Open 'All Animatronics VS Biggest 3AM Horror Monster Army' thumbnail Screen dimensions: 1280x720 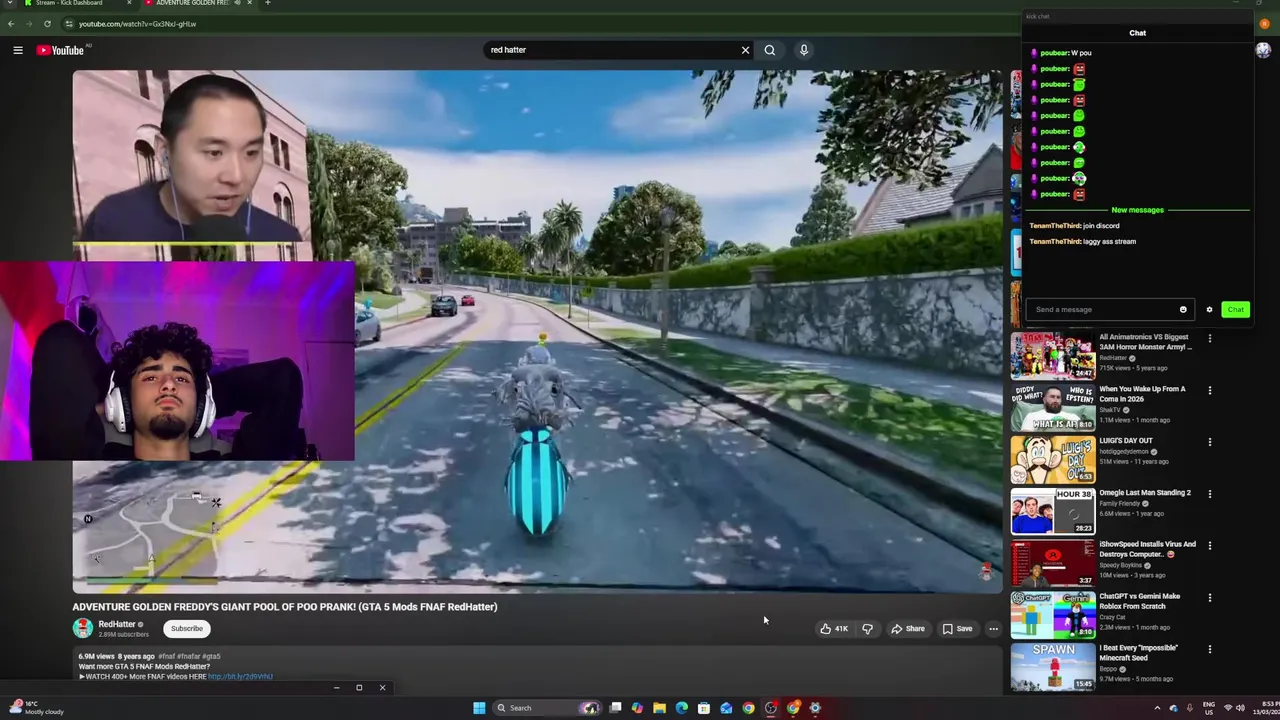(x=1052, y=355)
